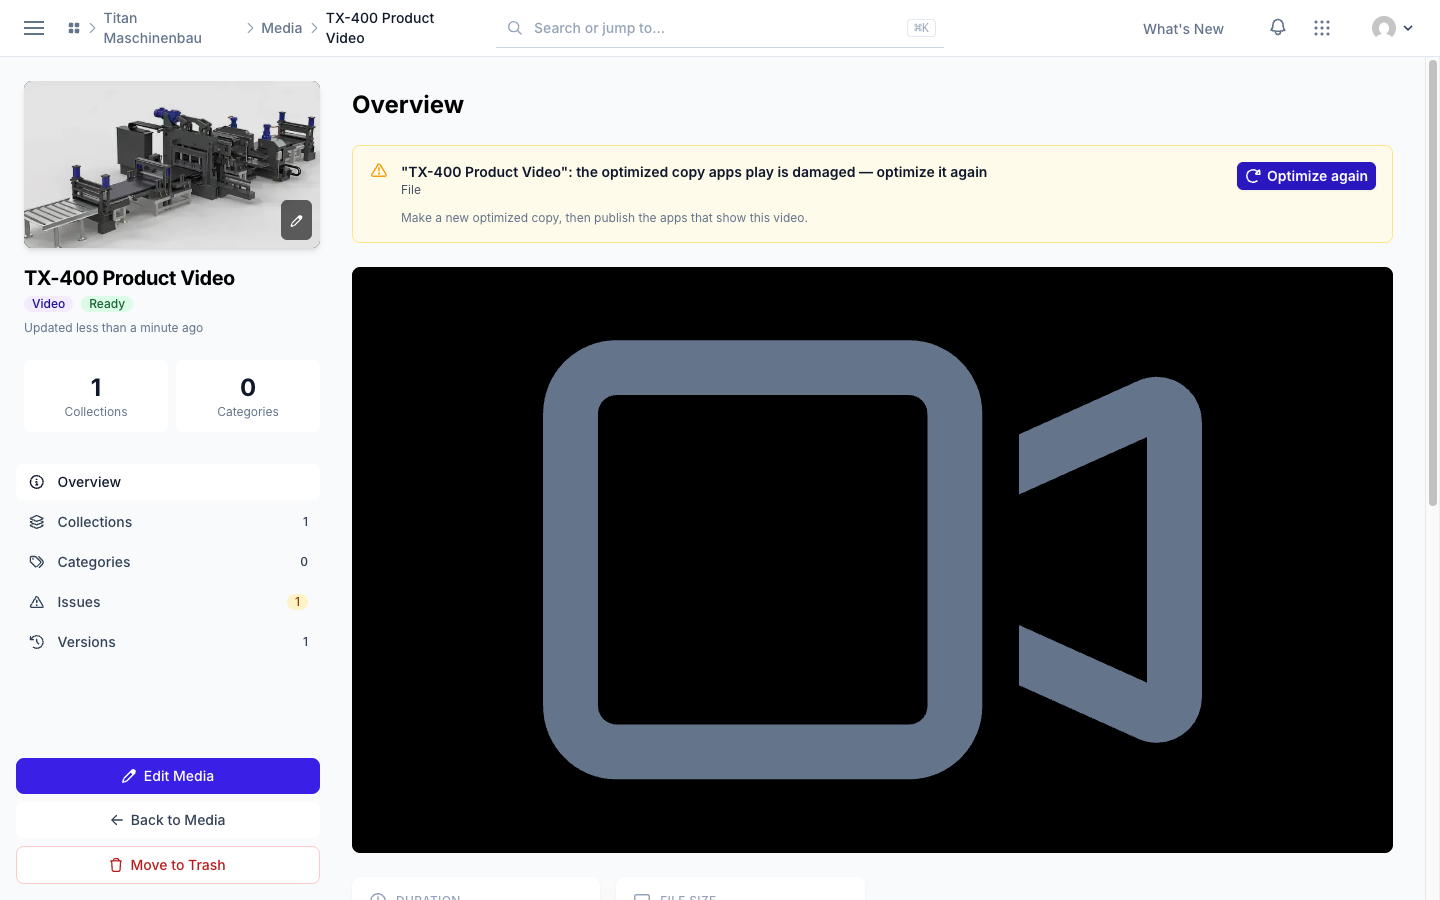Open the Versions sidebar item
Image resolution: width=1440 pixels, height=900 pixels.
click(168, 642)
